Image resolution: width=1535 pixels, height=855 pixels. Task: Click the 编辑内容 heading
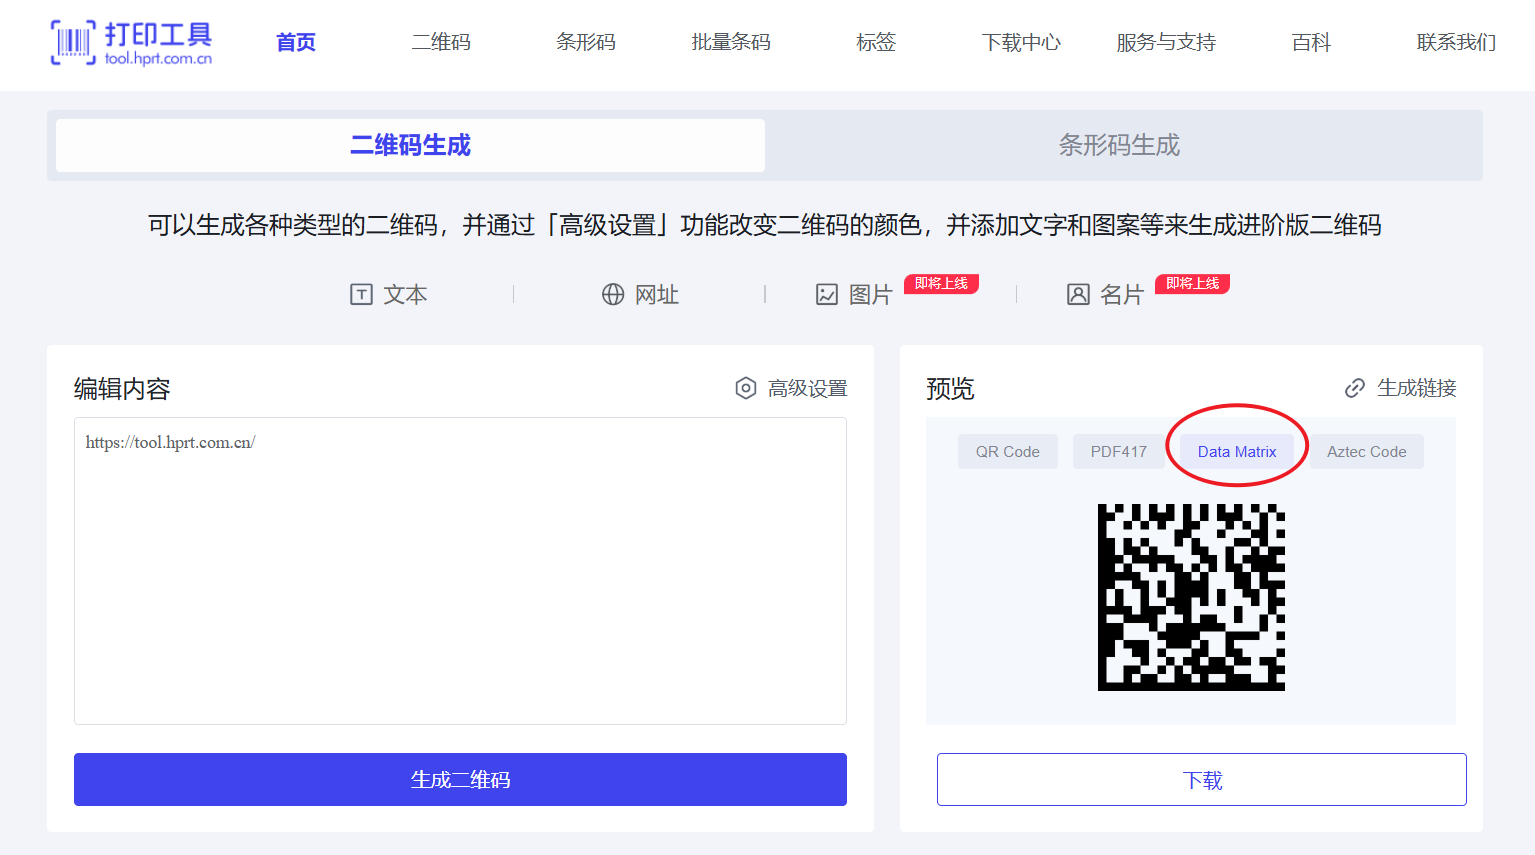pyautogui.click(x=122, y=389)
